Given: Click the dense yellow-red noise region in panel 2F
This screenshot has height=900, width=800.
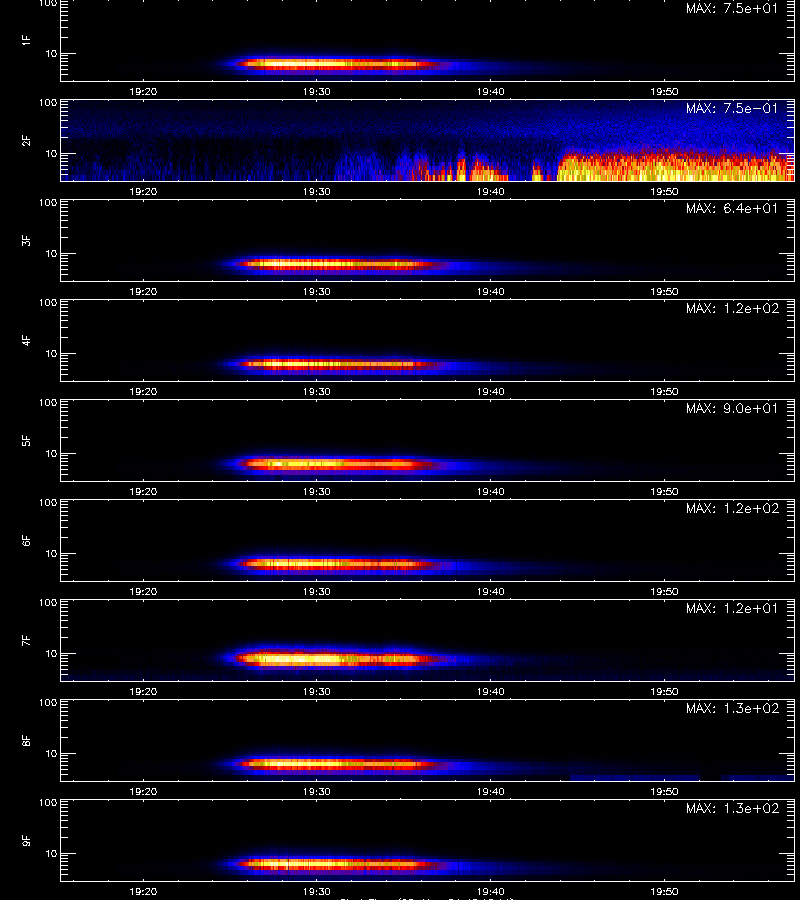Looking at the screenshot, I should point(676,166).
